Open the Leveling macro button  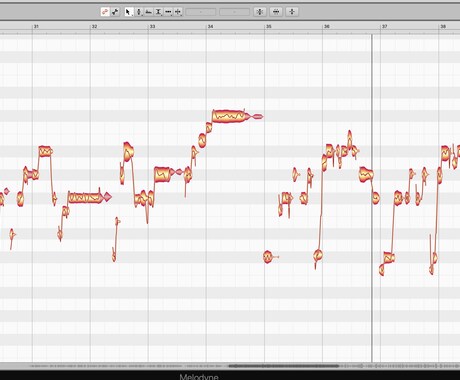[x=292, y=12]
